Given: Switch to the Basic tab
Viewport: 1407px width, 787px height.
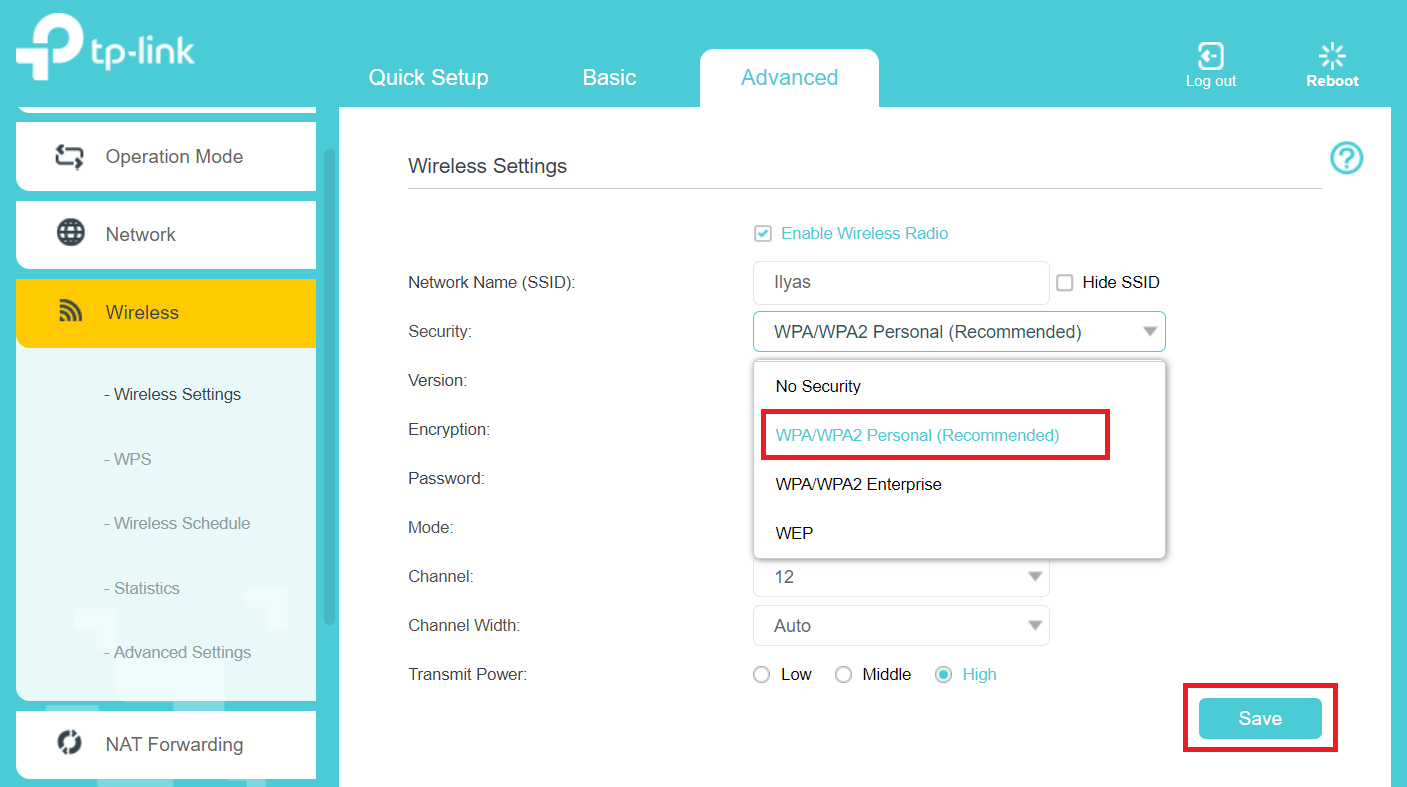Looking at the screenshot, I should point(609,77).
